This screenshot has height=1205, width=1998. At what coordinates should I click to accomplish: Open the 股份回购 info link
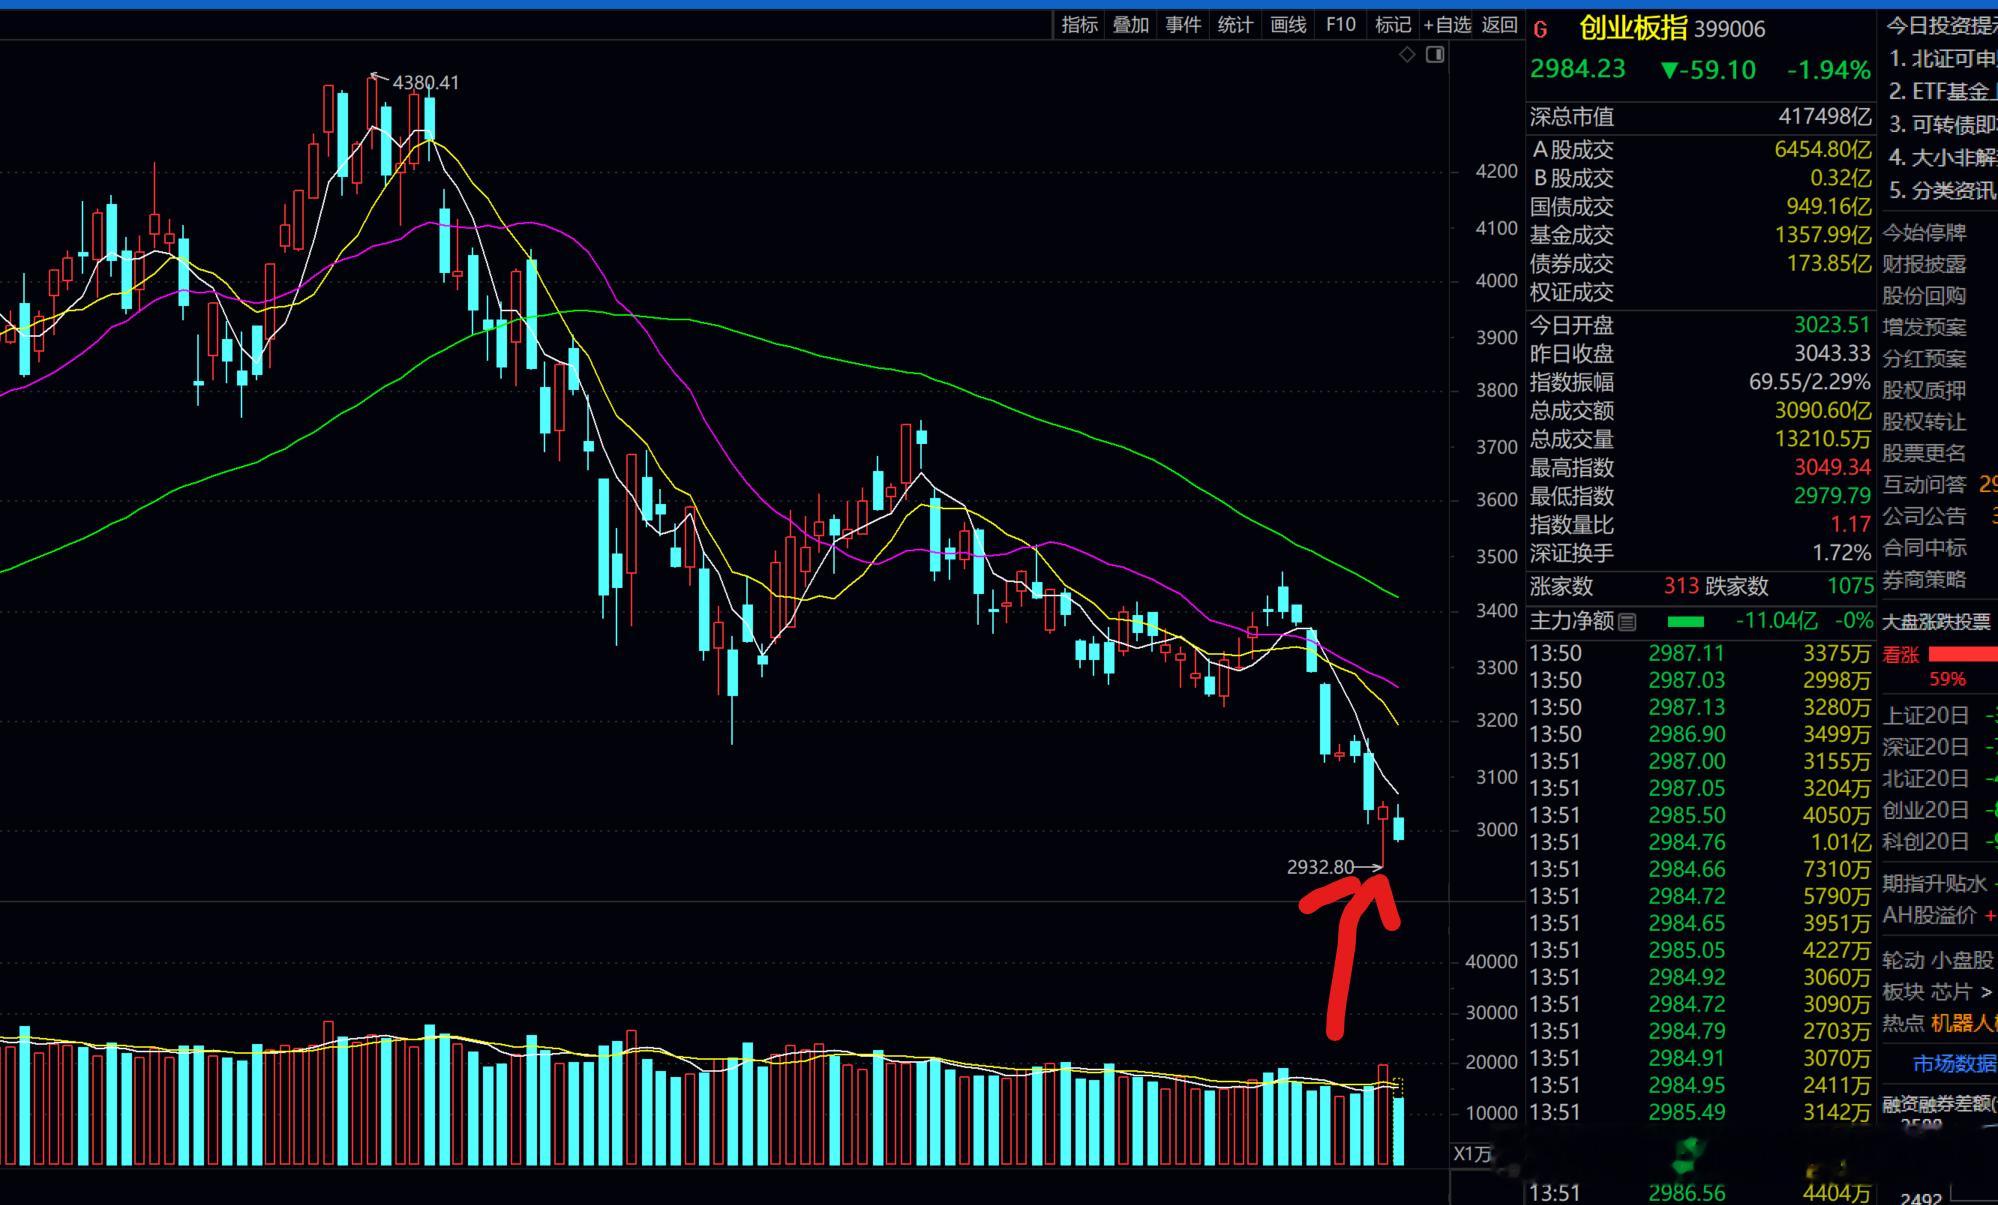[x=1924, y=296]
